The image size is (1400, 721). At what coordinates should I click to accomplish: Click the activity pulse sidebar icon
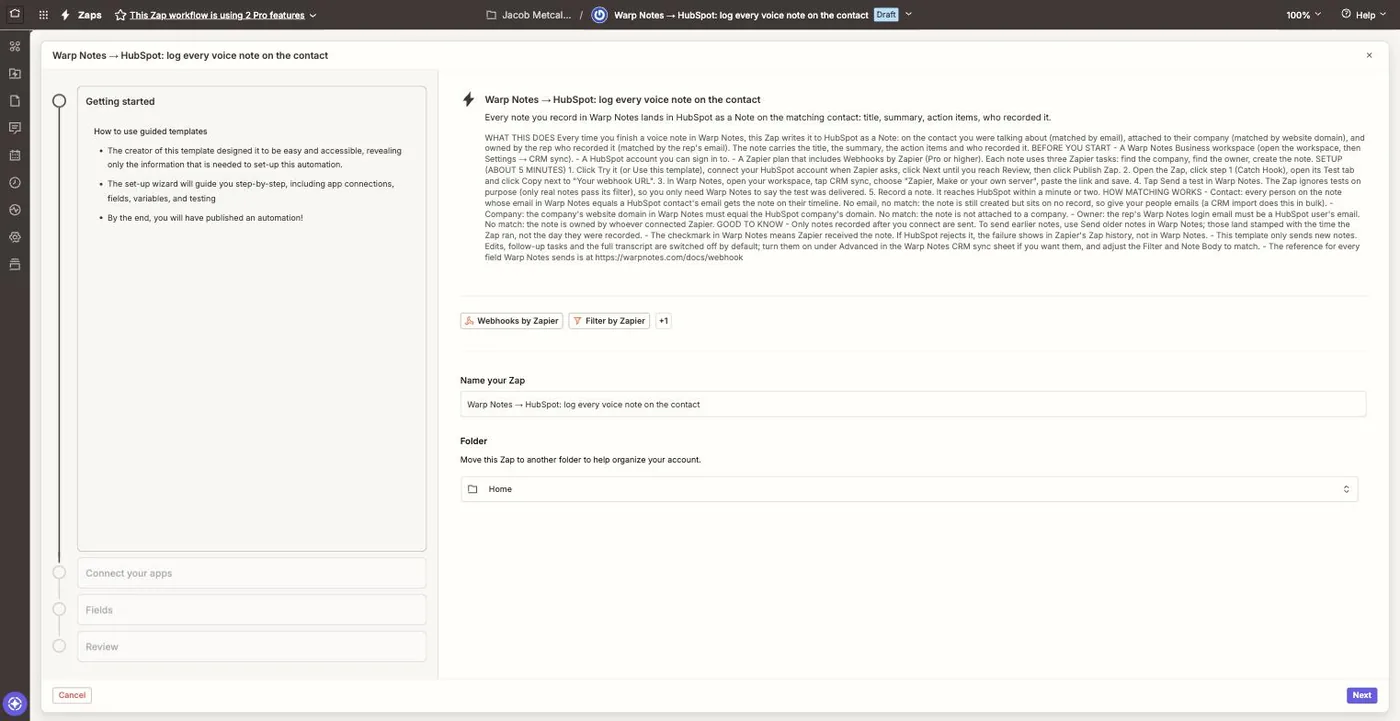[x=15, y=209]
